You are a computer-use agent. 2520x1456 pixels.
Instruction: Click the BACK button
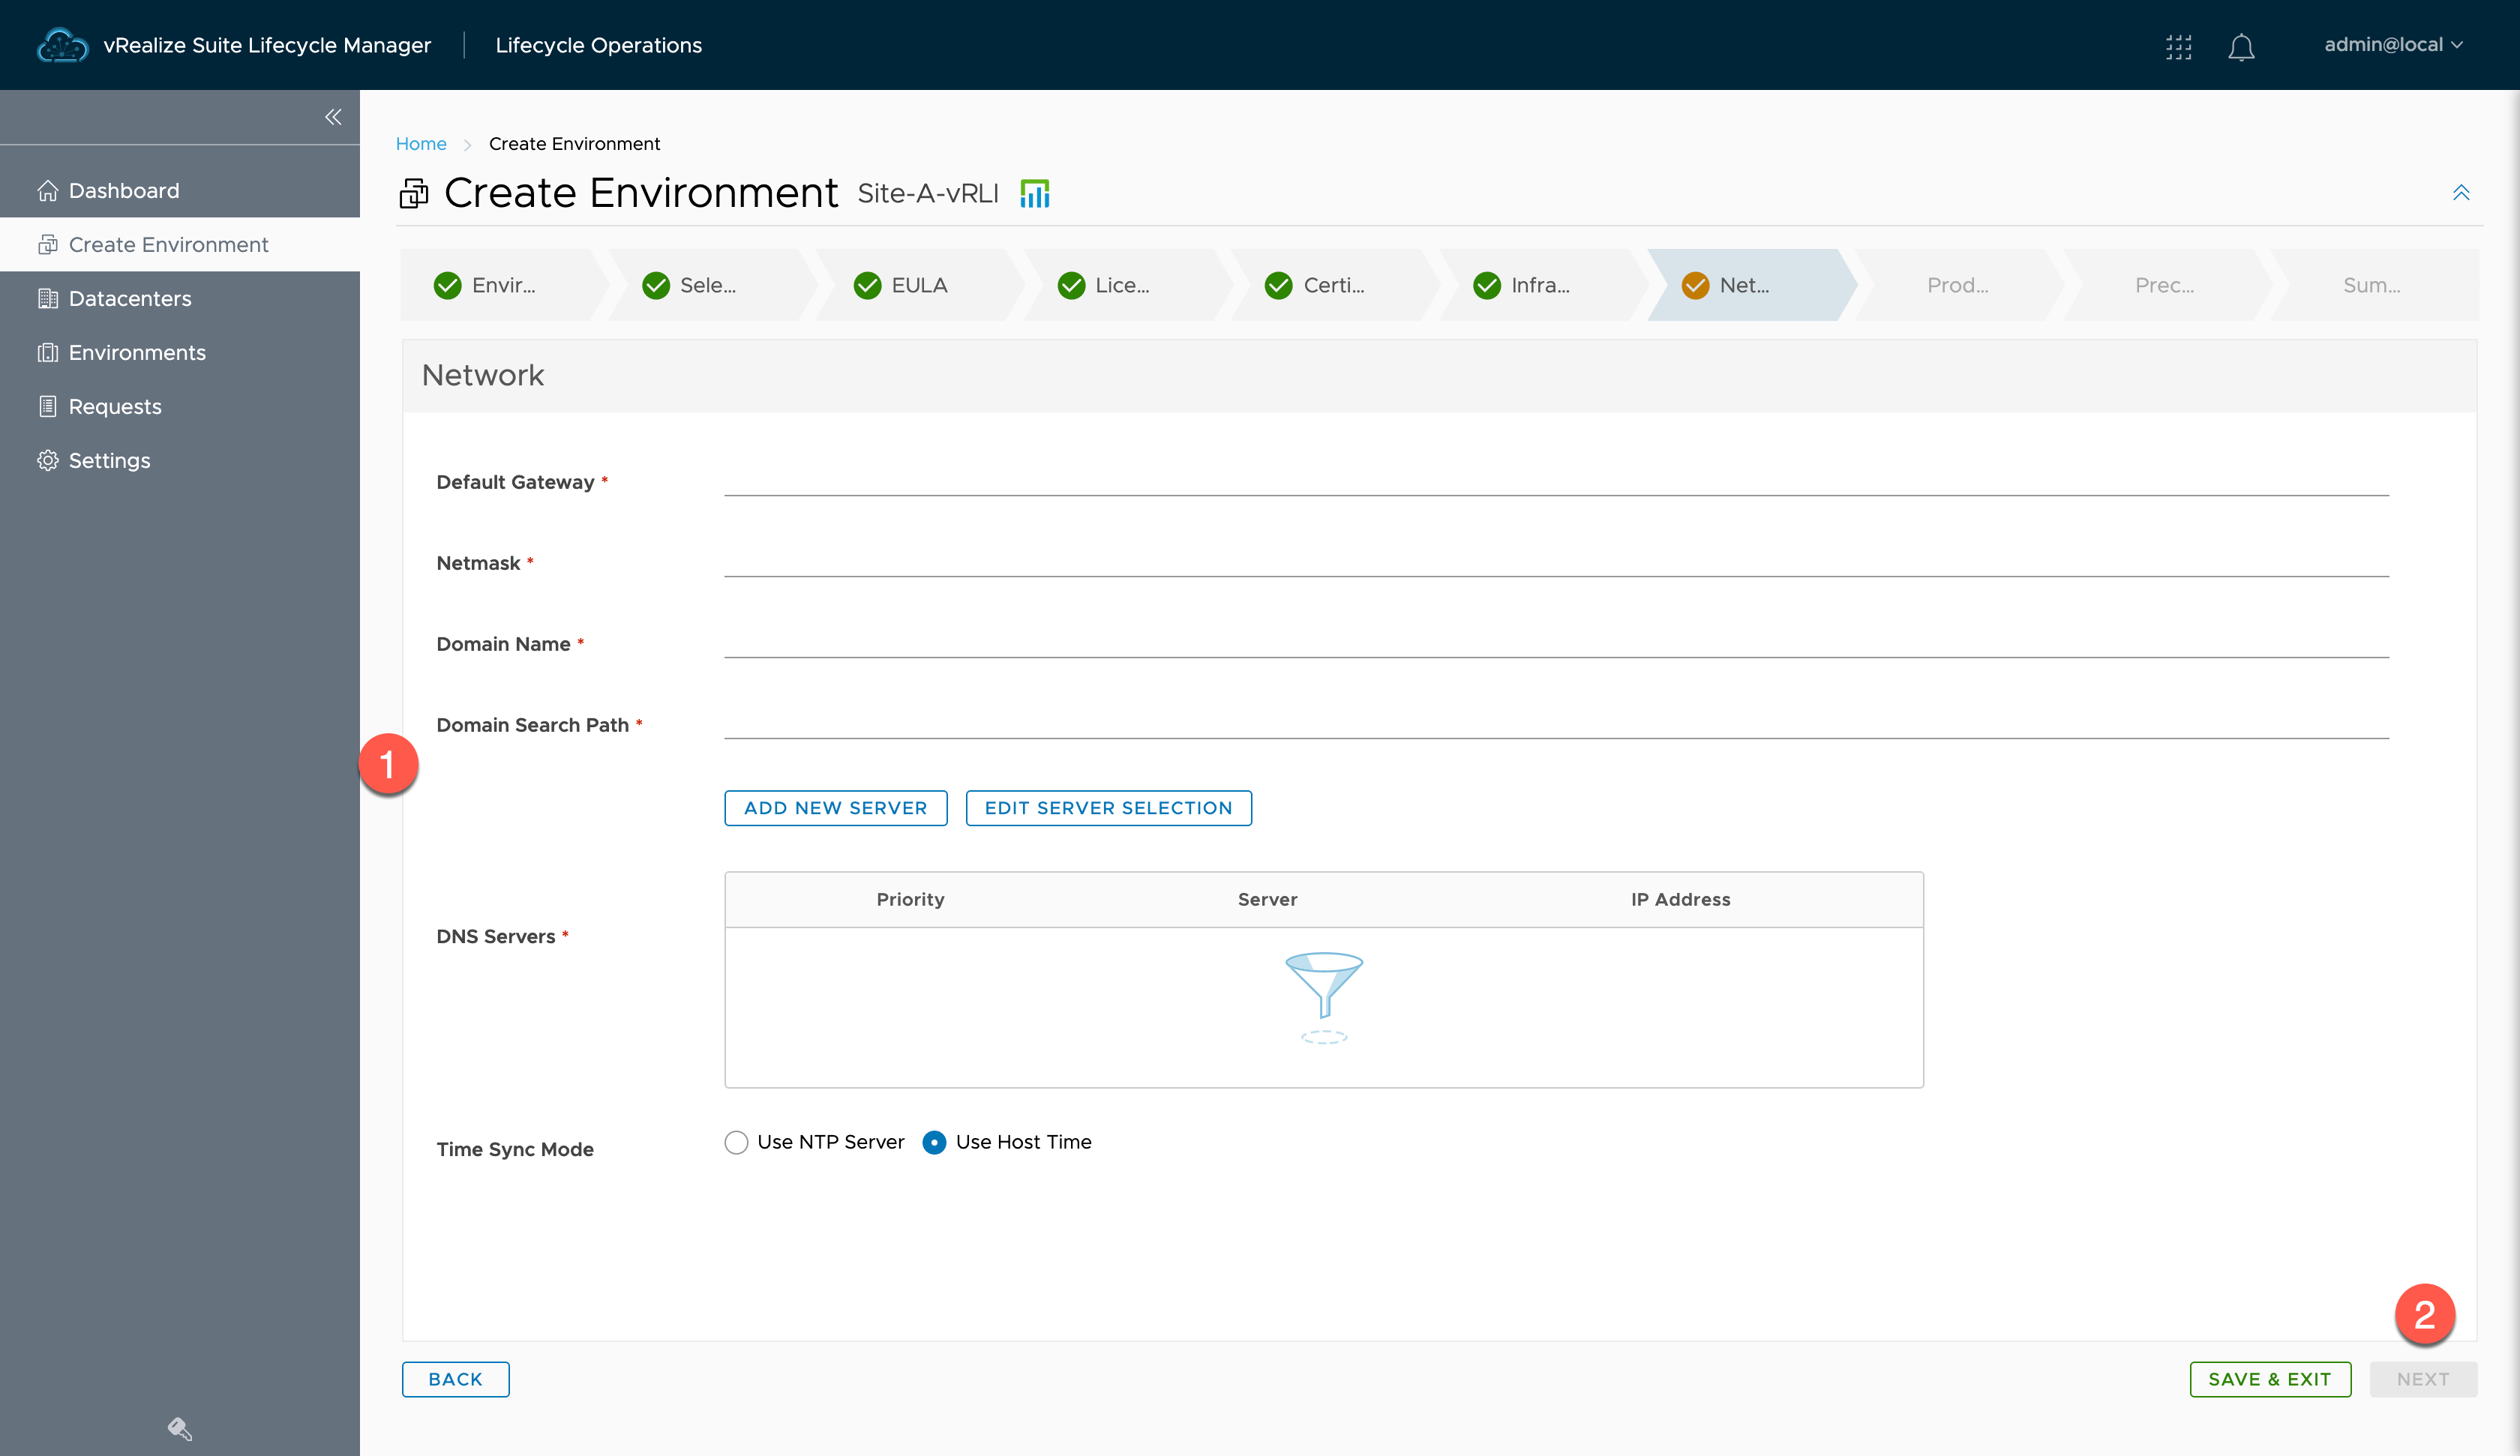point(455,1379)
